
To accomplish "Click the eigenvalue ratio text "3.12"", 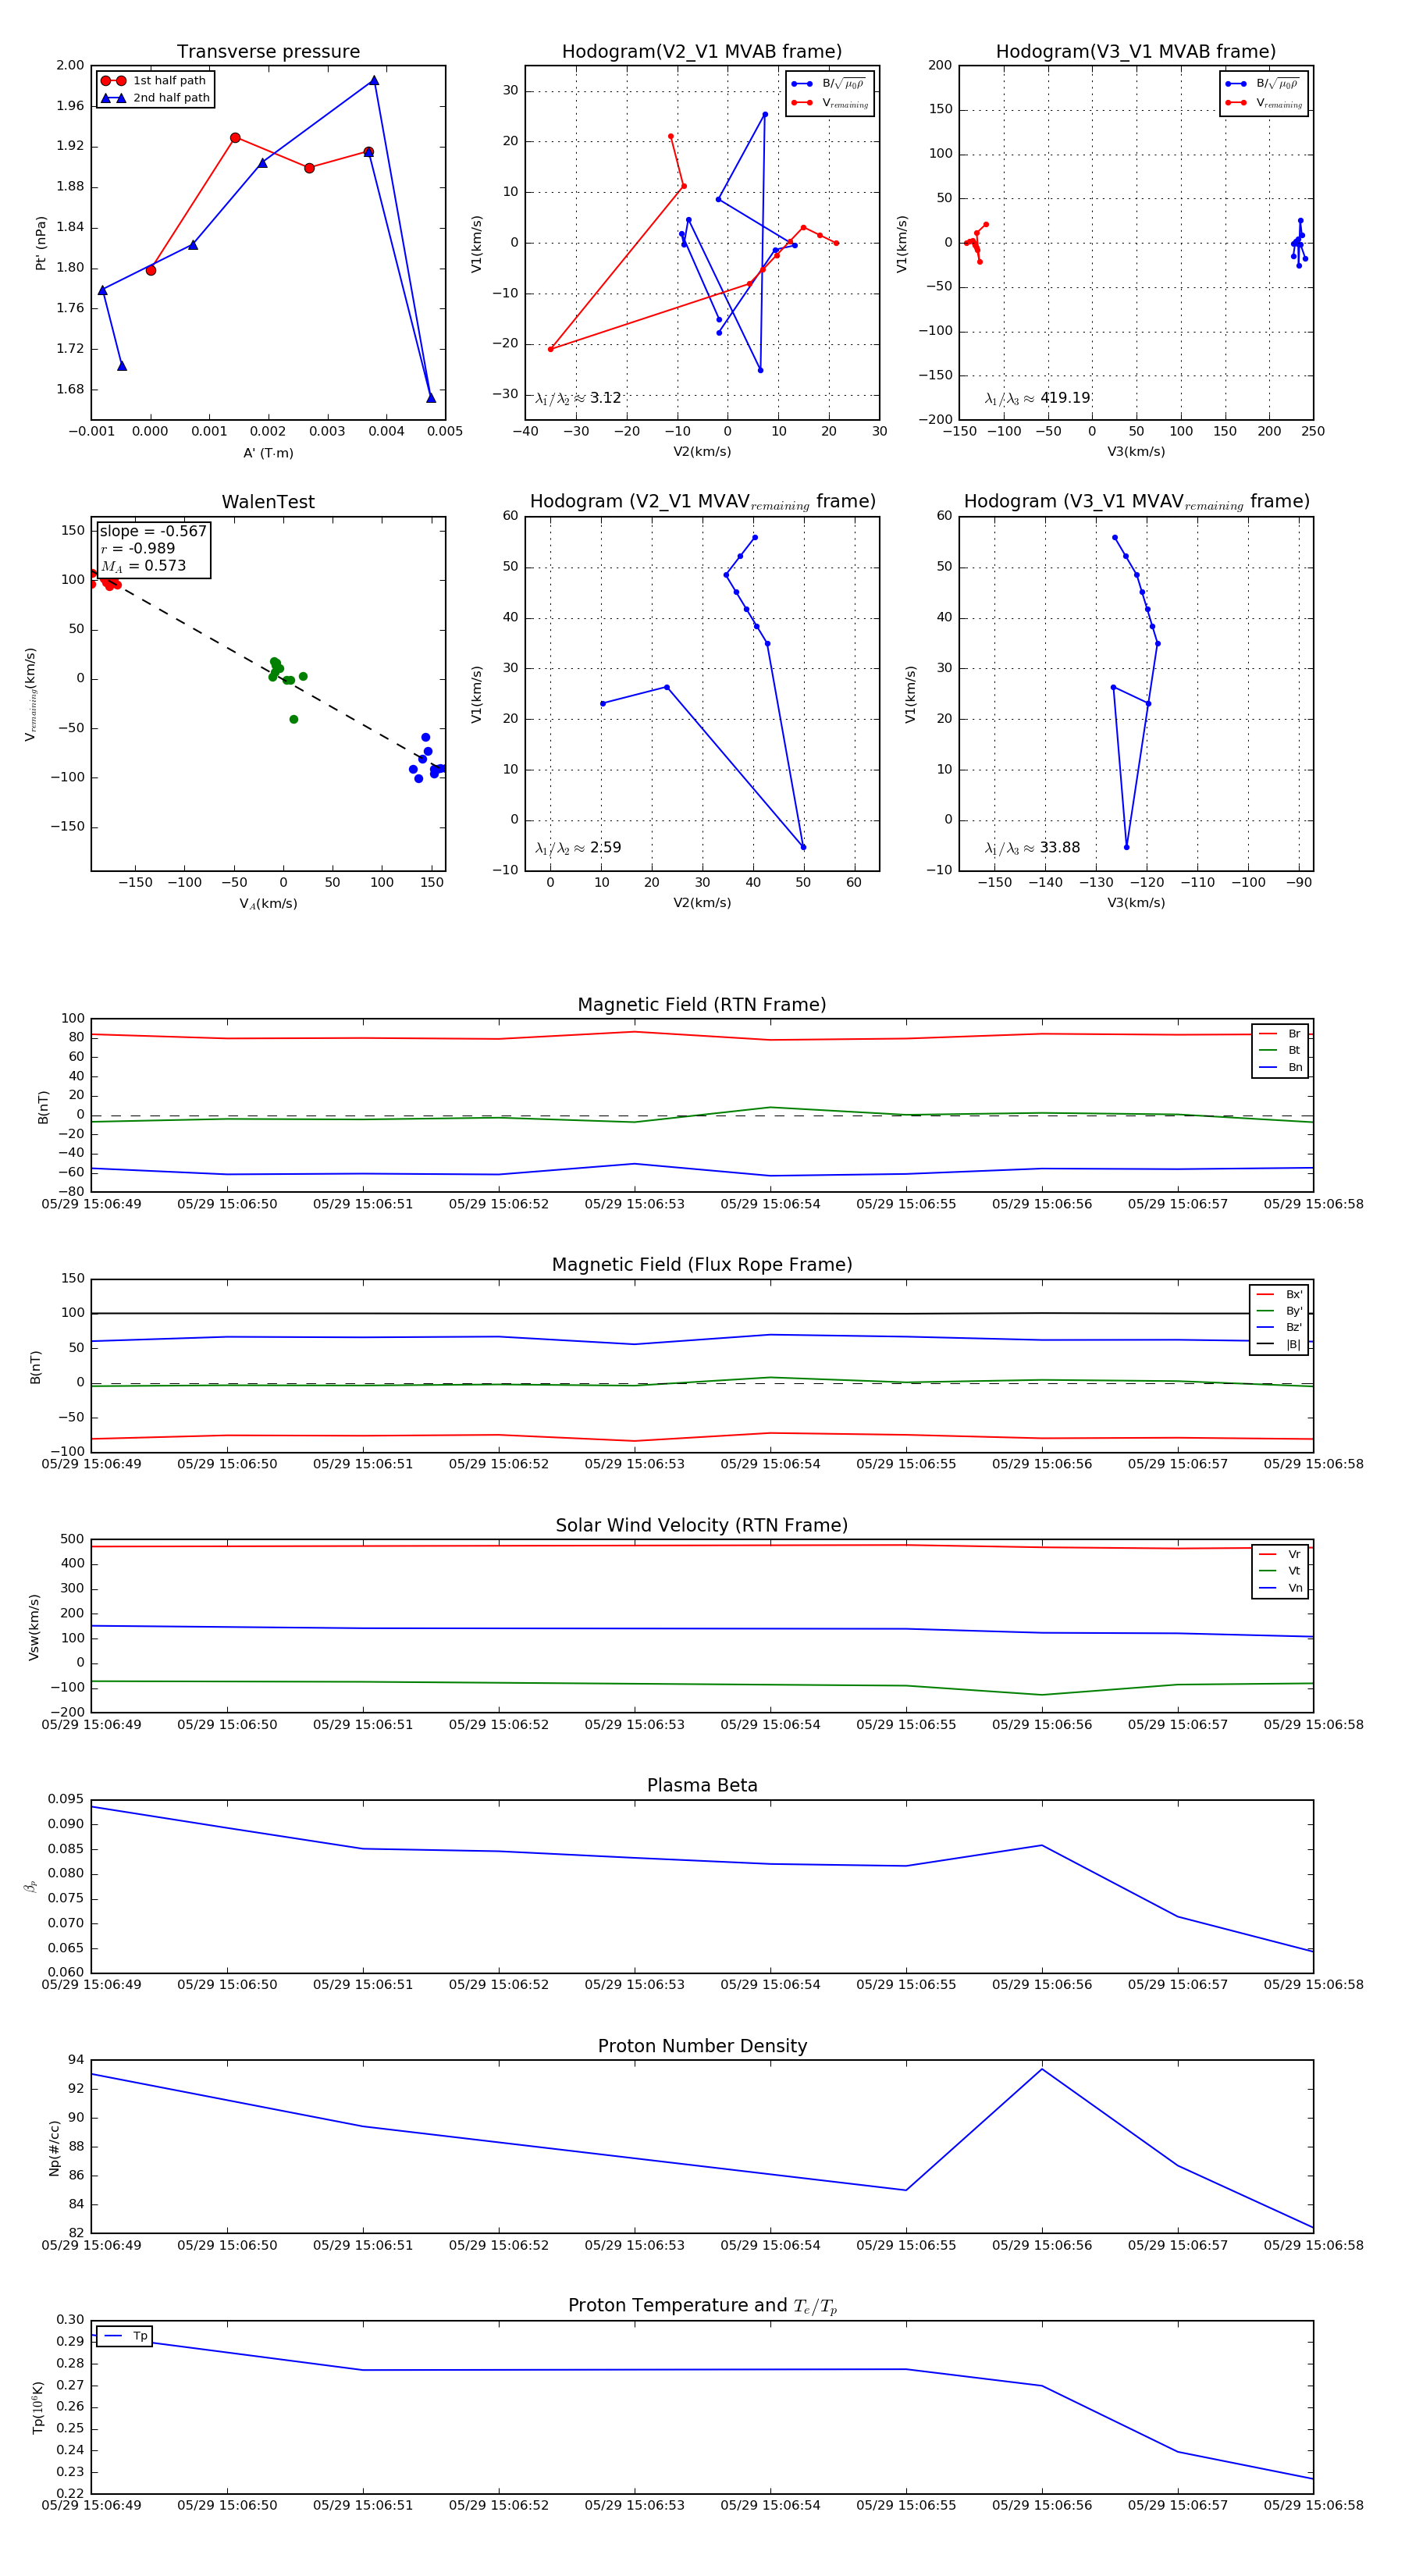I will pos(605,398).
